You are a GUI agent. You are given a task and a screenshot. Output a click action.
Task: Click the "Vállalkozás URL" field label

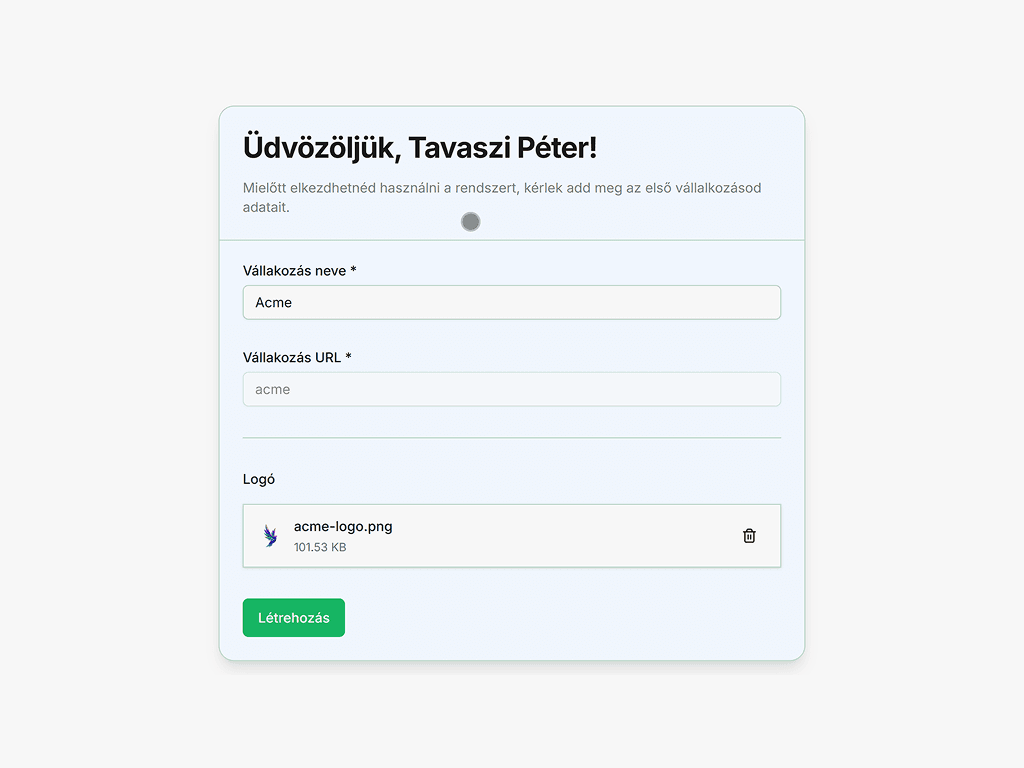point(292,357)
